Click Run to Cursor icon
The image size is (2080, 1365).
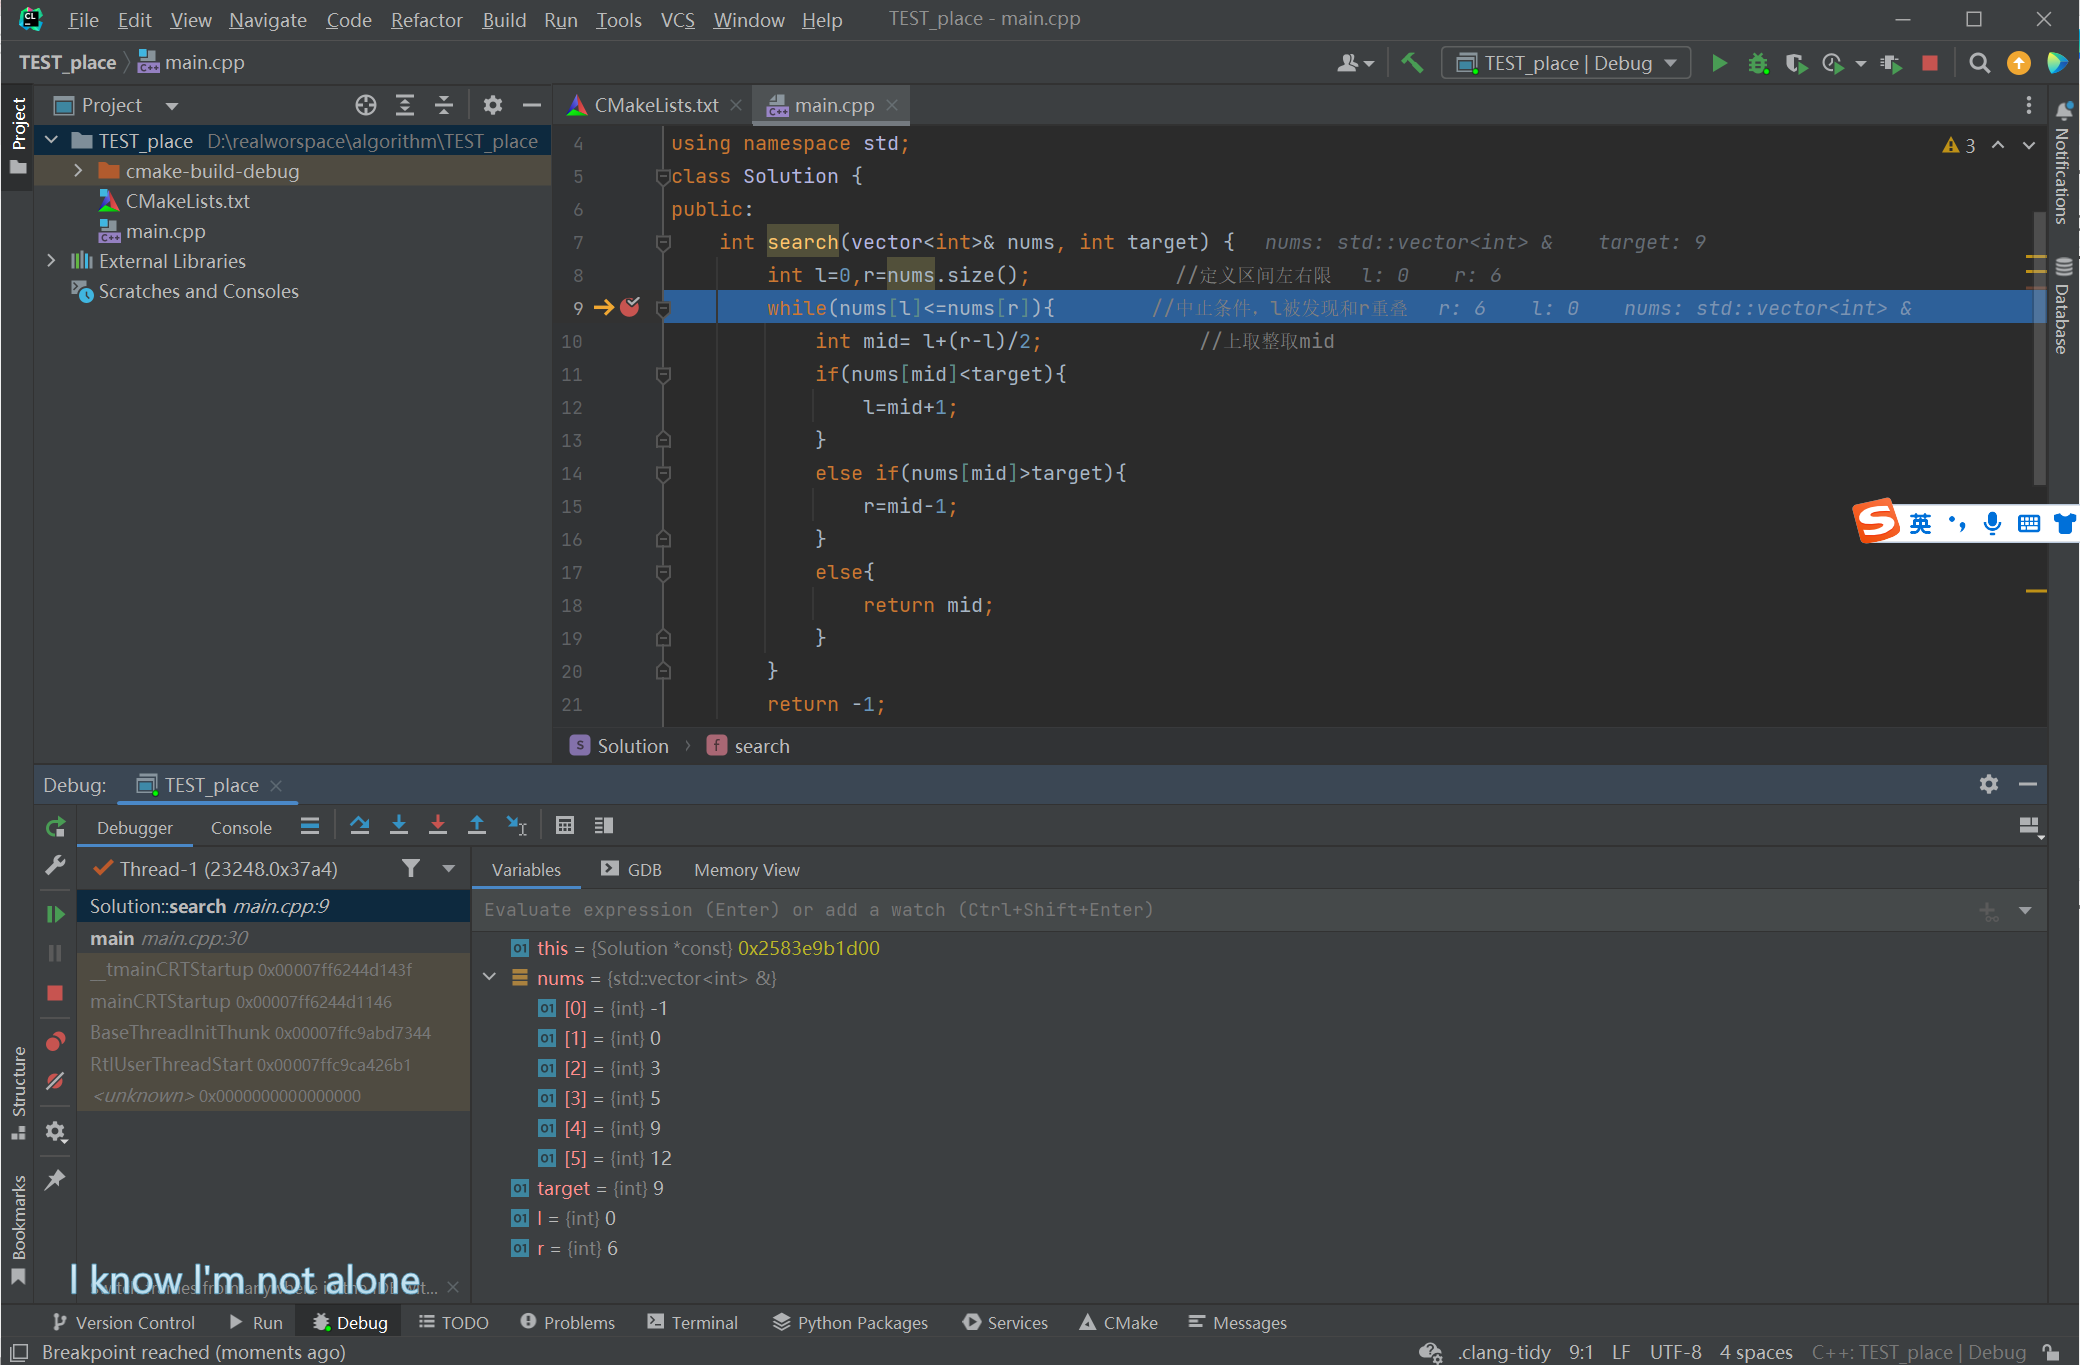tap(517, 825)
